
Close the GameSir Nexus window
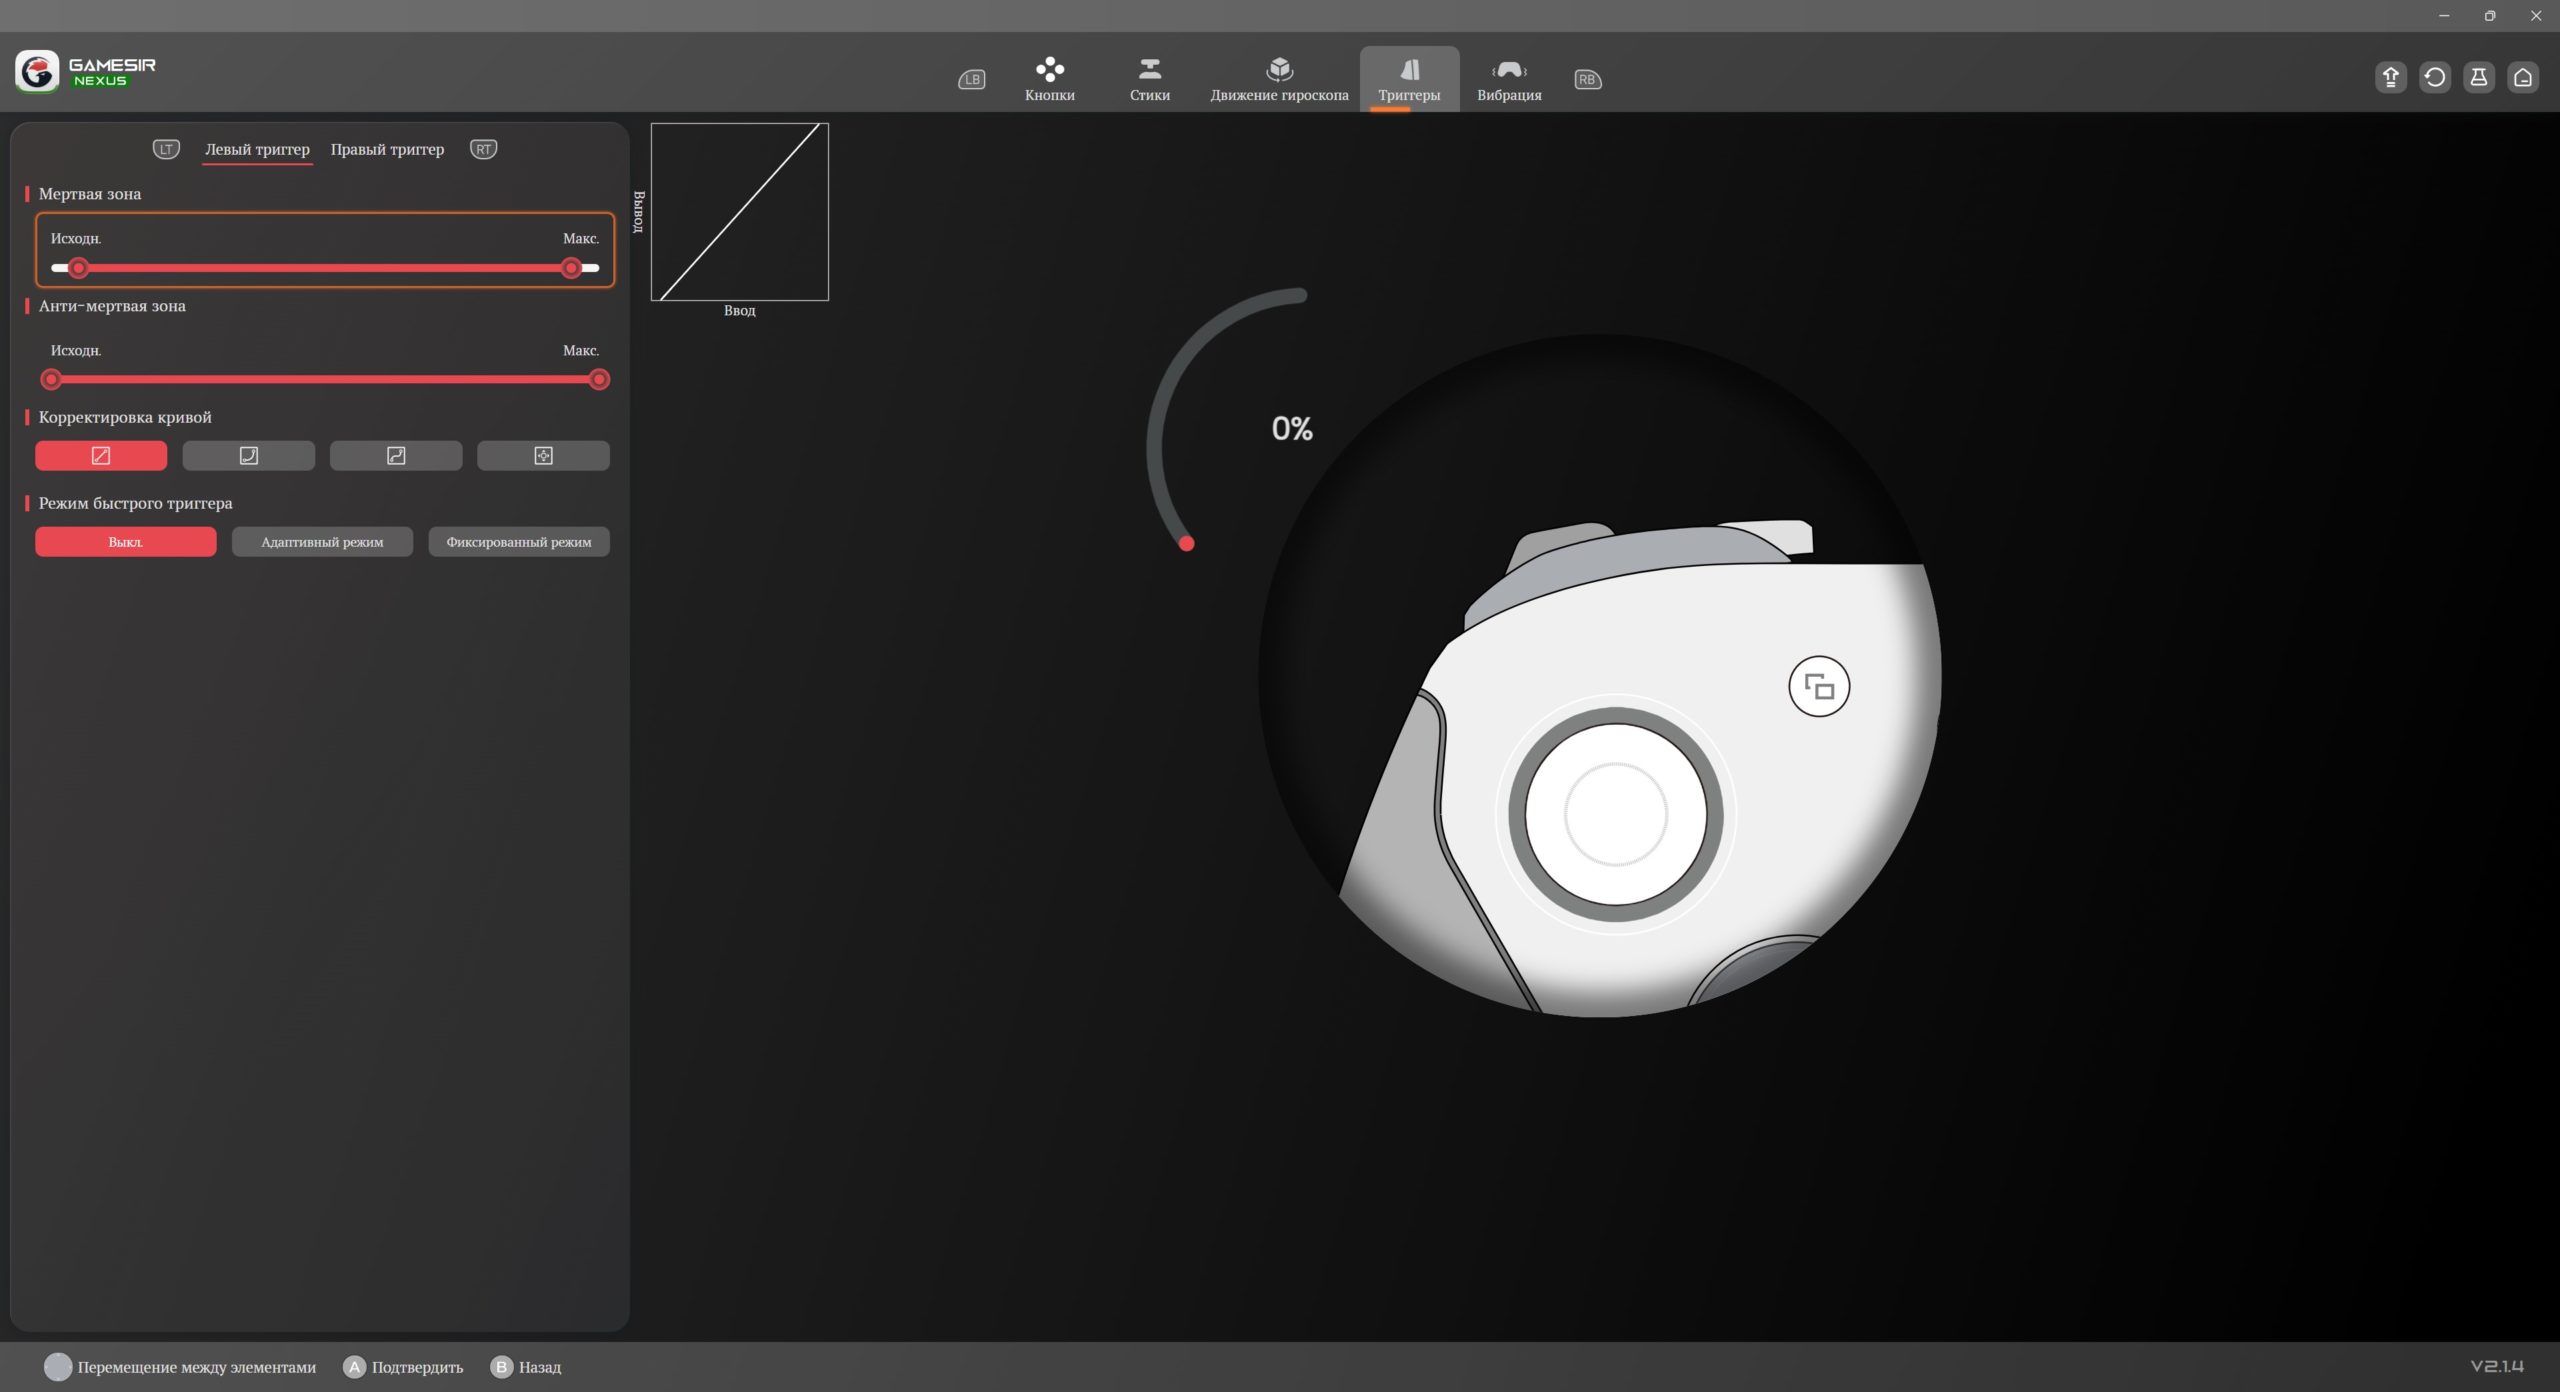coord(2536,15)
